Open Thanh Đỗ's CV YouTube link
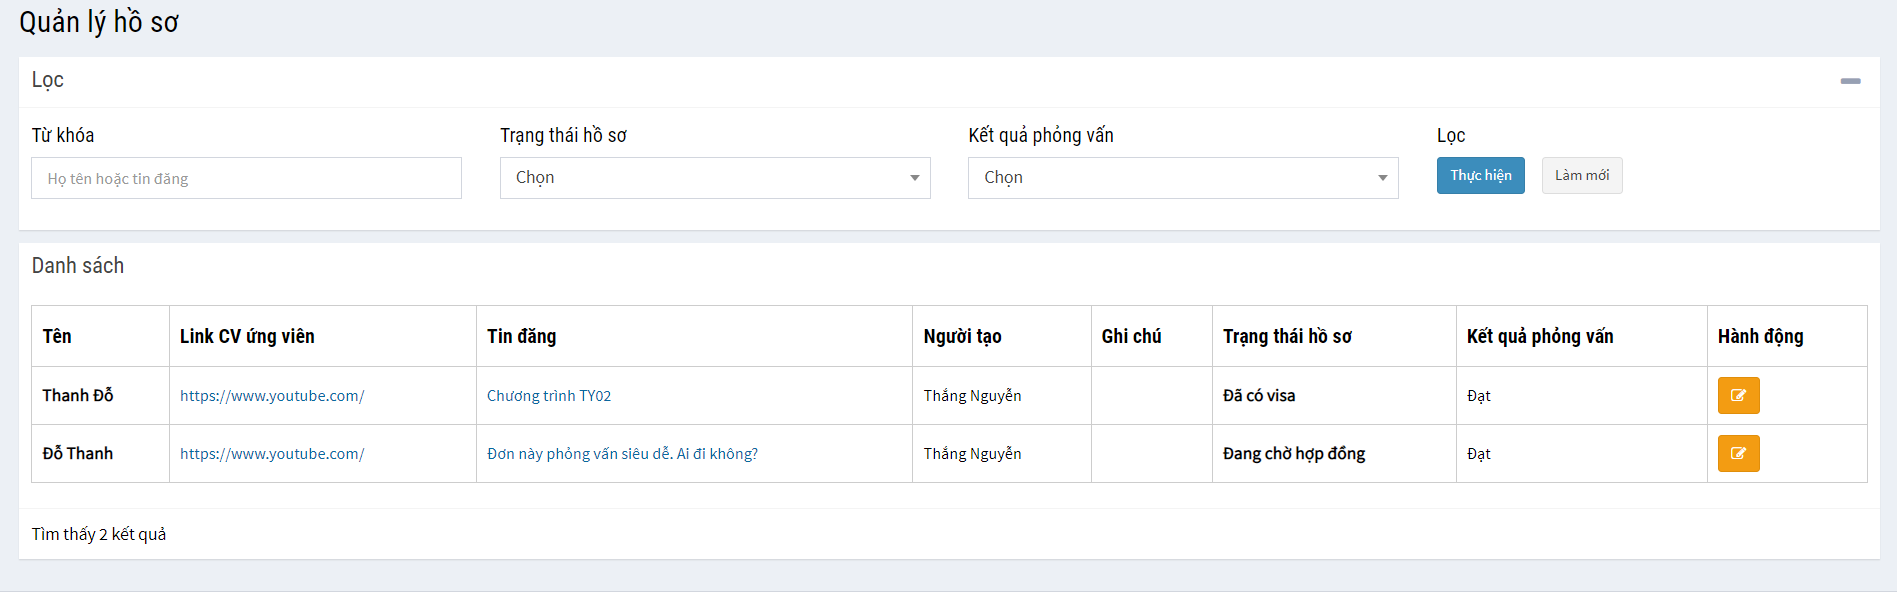 pyautogui.click(x=272, y=396)
